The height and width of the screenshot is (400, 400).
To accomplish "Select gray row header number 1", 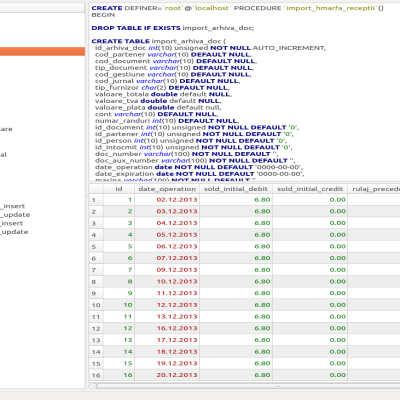I will (96, 200).
